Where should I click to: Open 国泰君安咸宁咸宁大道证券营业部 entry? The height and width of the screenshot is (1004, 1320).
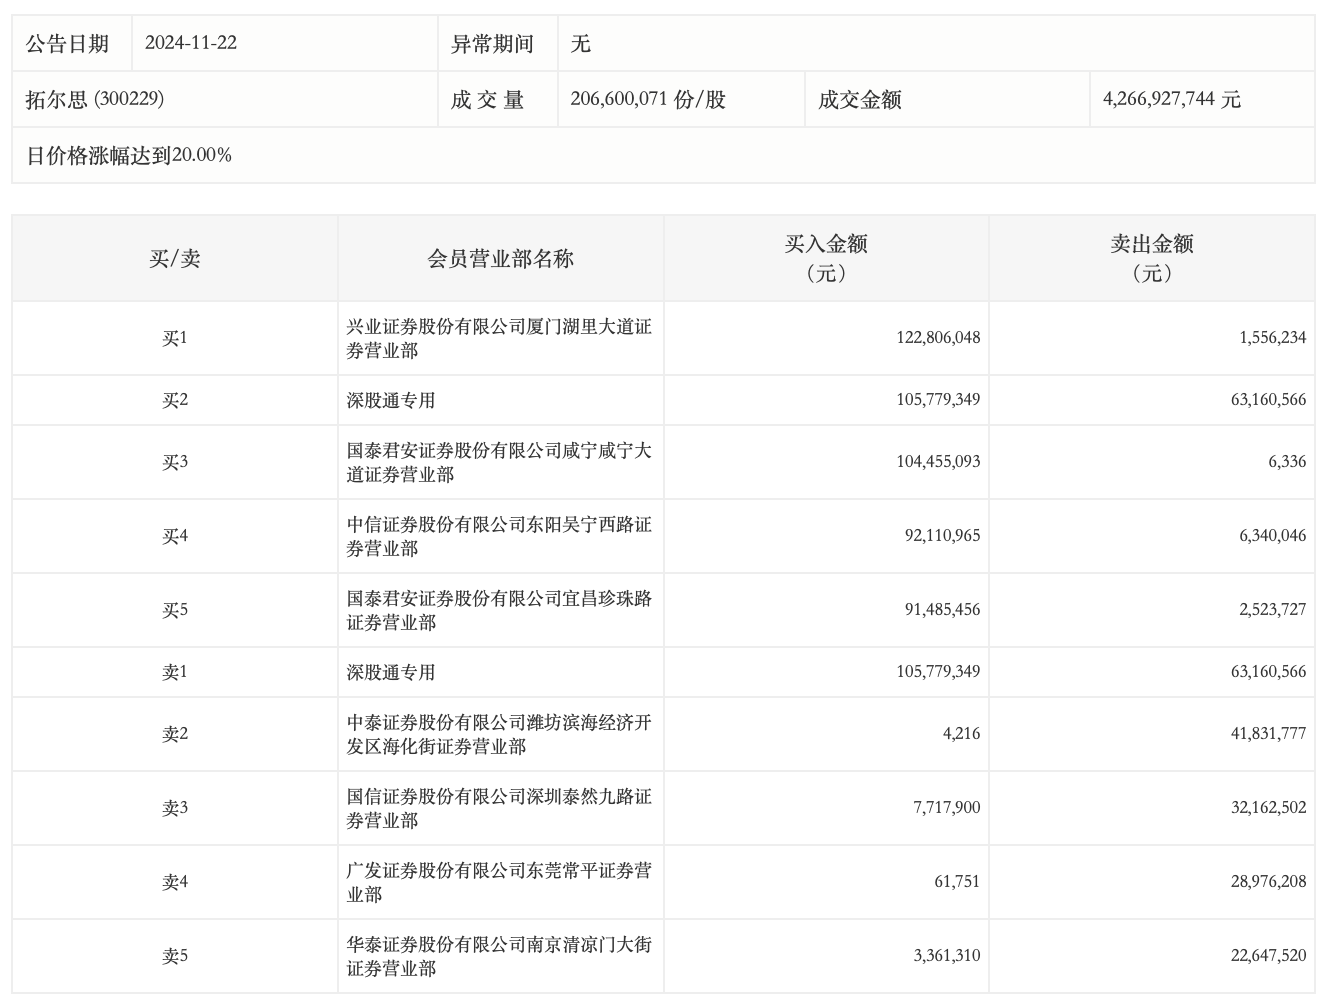click(499, 462)
